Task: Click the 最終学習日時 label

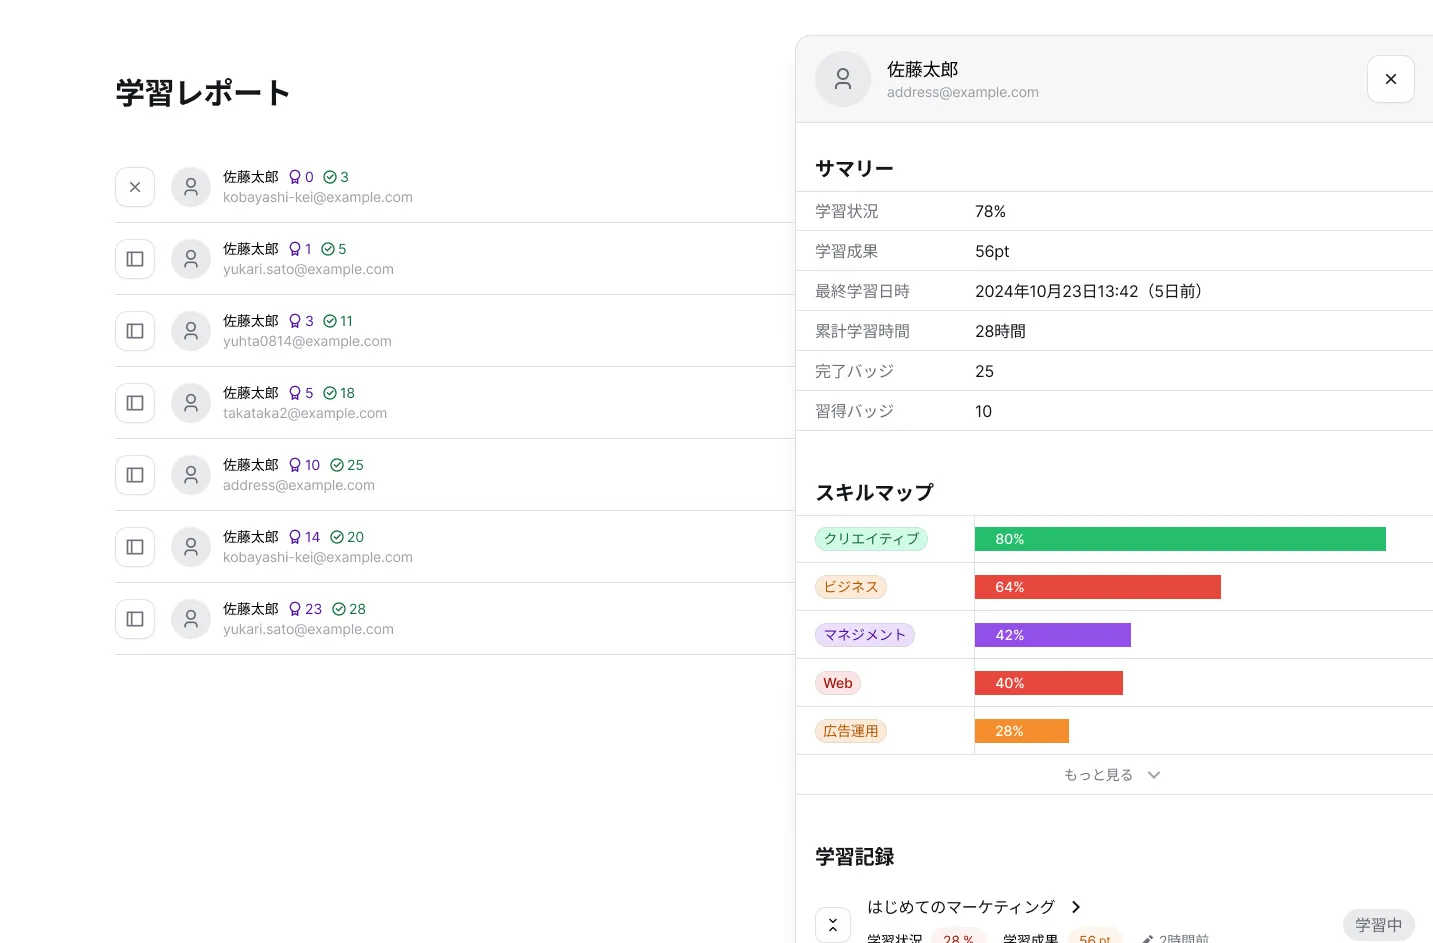Action: click(862, 291)
